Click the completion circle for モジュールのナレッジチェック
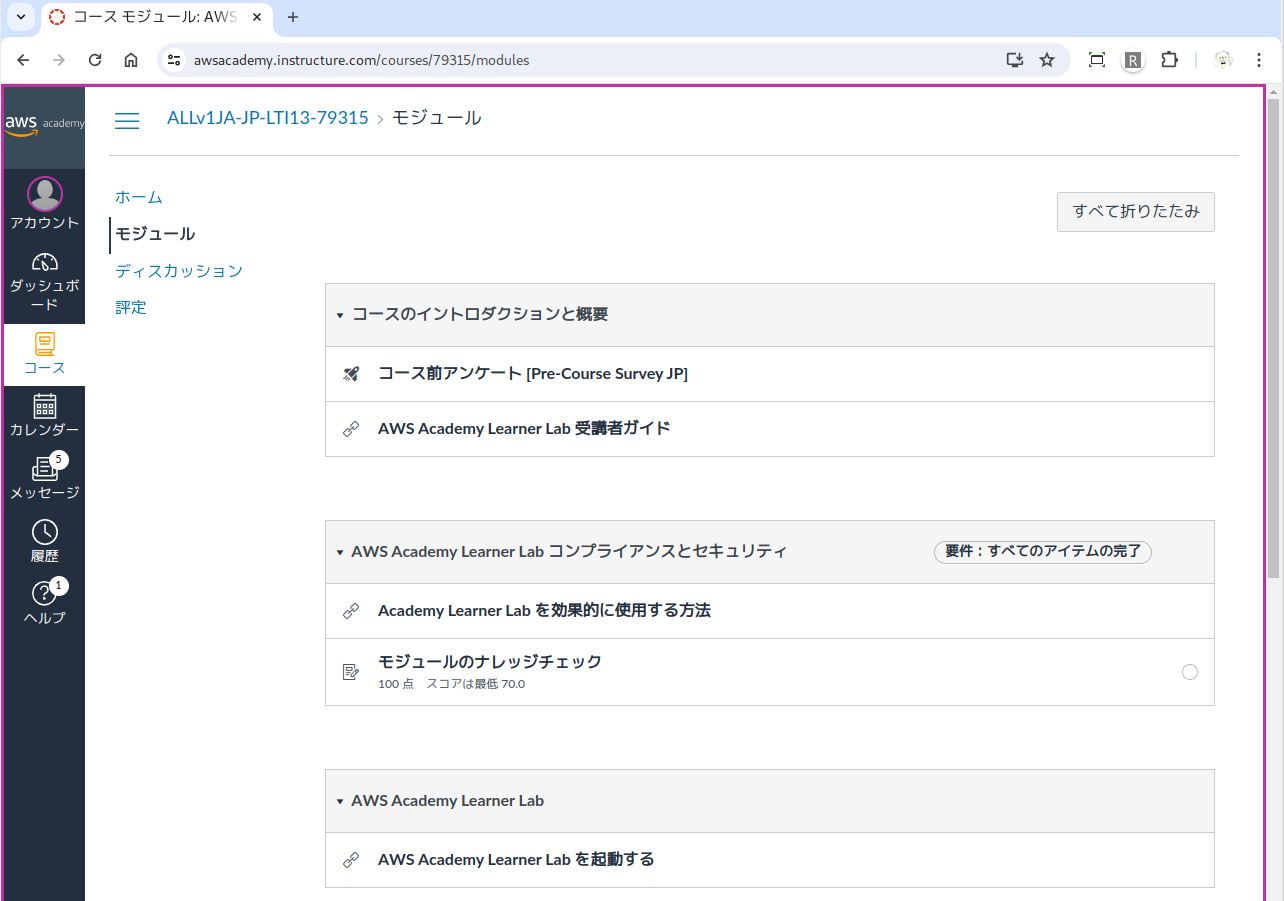The image size is (1284, 901). tap(1190, 672)
